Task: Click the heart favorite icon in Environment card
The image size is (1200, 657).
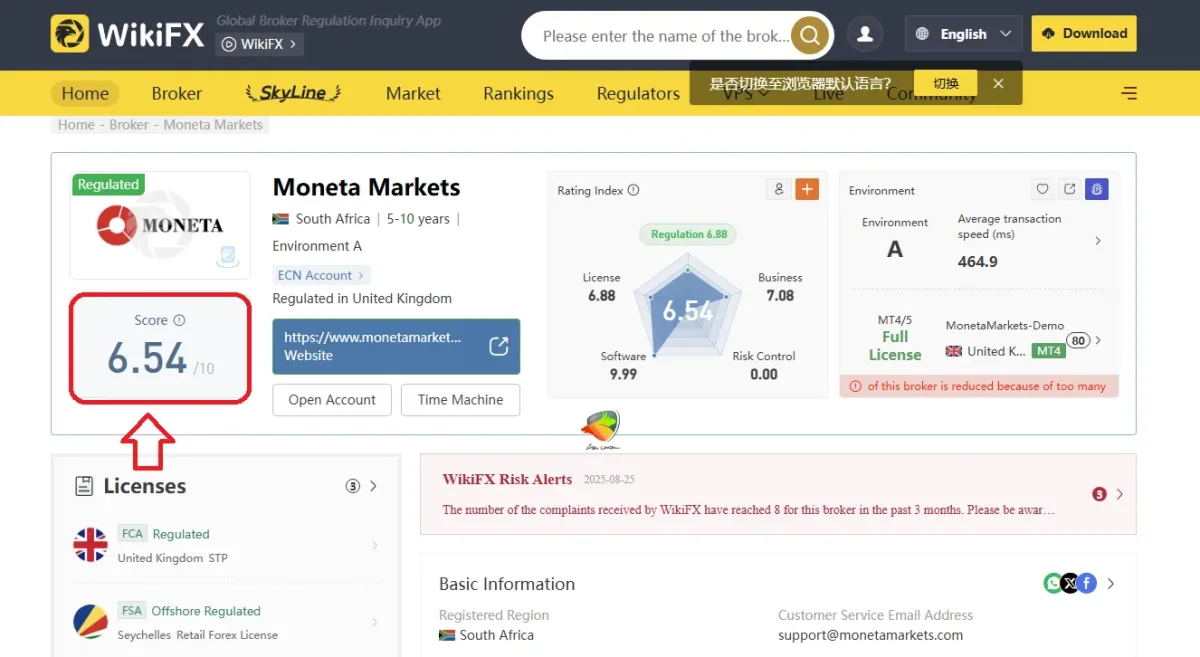Action: pyautogui.click(x=1042, y=189)
